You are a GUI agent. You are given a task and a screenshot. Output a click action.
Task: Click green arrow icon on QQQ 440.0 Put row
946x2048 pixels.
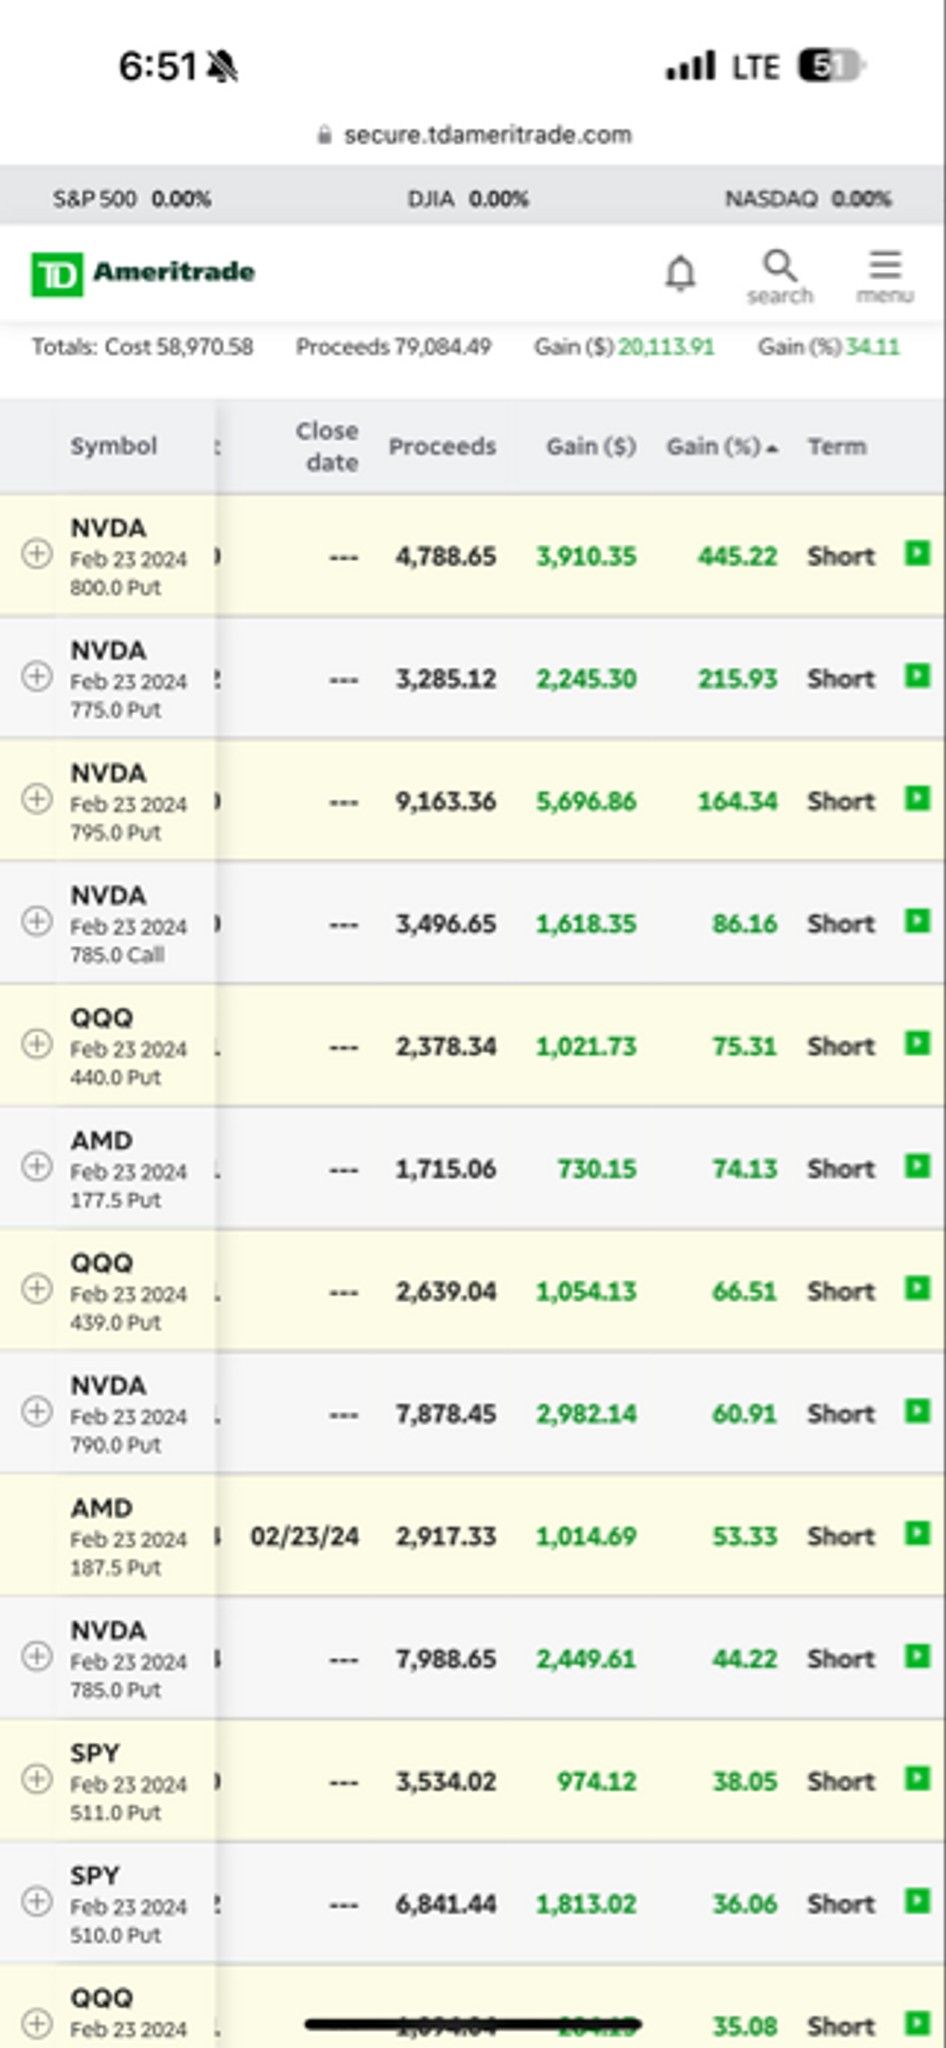pos(917,1043)
